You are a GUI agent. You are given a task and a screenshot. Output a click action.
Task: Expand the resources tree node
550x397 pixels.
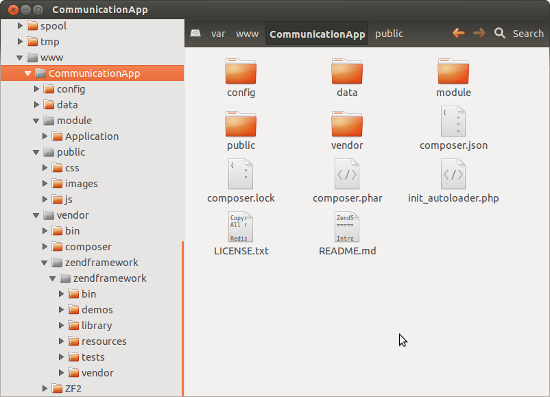click(x=61, y=341)
